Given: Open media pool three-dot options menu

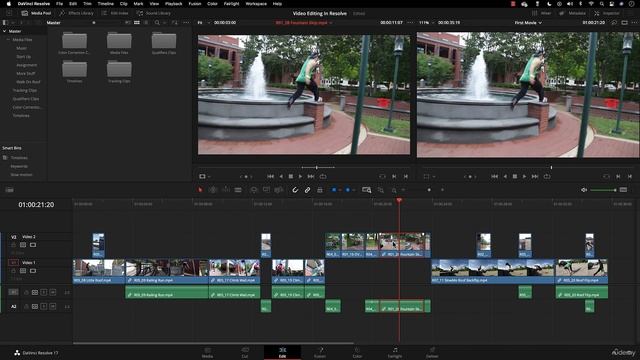Looking at the screenshot, I should [x=186, y=23].
